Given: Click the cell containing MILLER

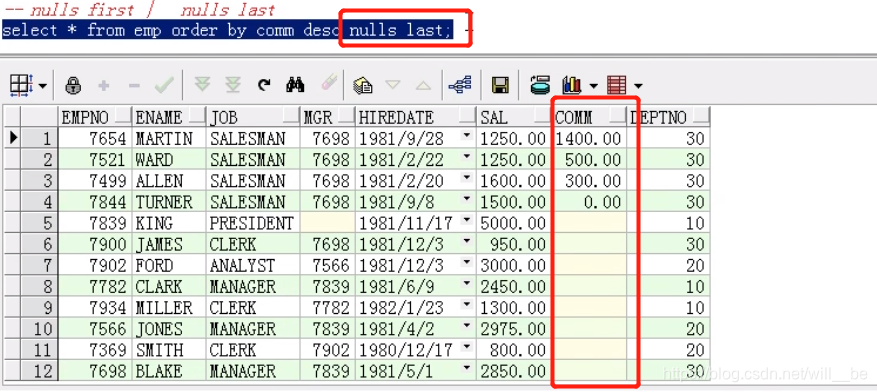Looking at the screenshot, I should [x=169, y=308].
